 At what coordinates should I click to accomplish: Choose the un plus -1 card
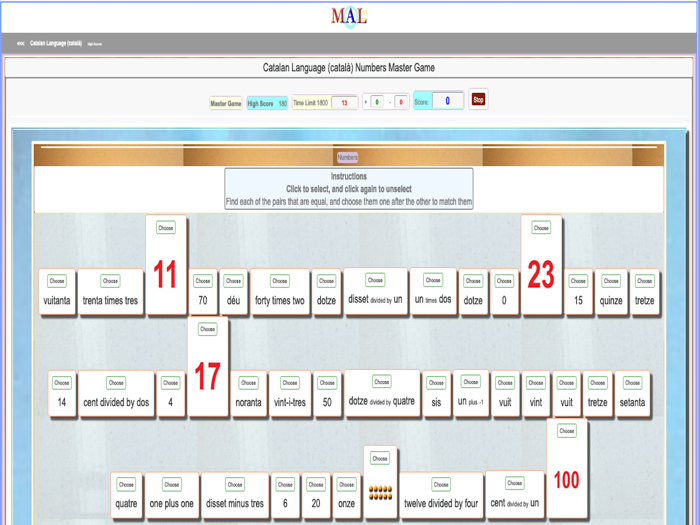pos(471,382)
